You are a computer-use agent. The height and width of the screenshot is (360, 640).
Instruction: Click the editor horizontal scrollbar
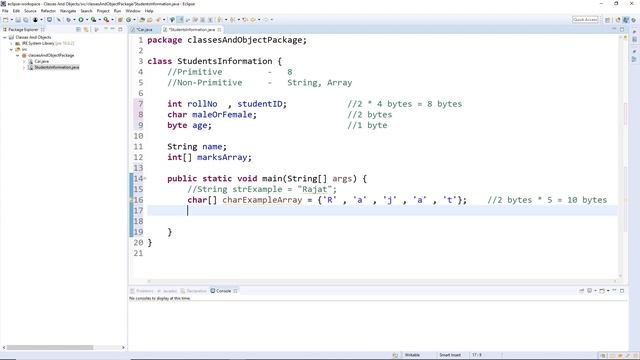(382, 281)
